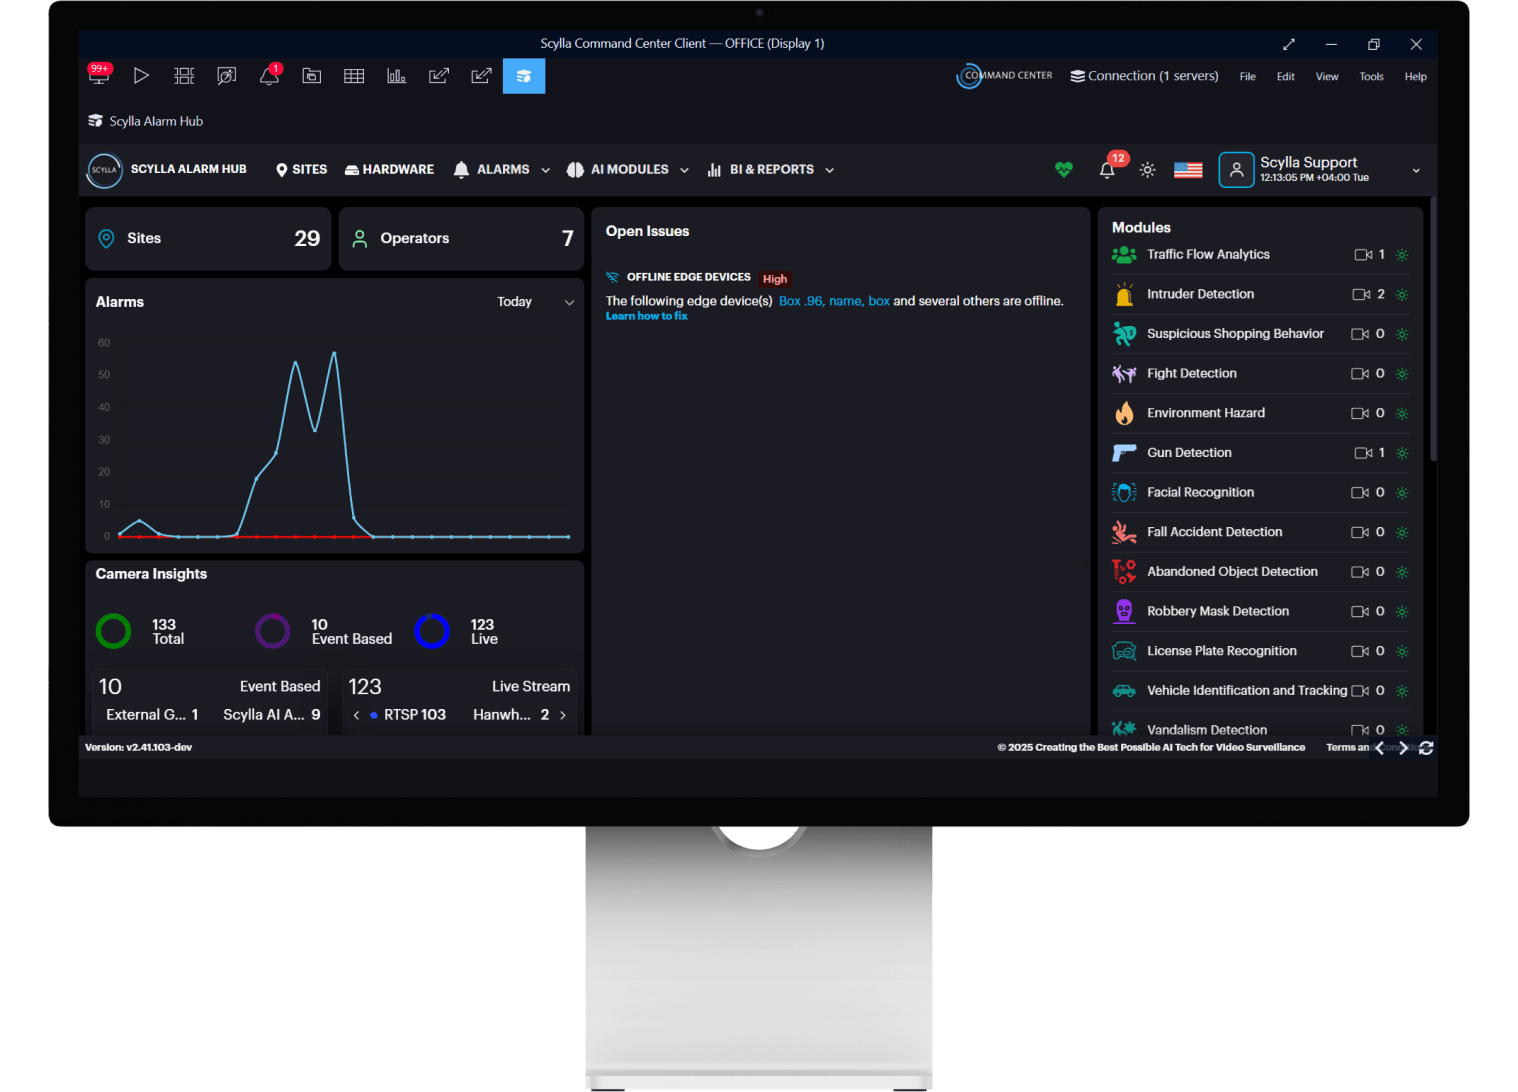The image size is (1518, 1092).
Task: Go back with bottom left chevron arrow
Action: (1380, 748)
